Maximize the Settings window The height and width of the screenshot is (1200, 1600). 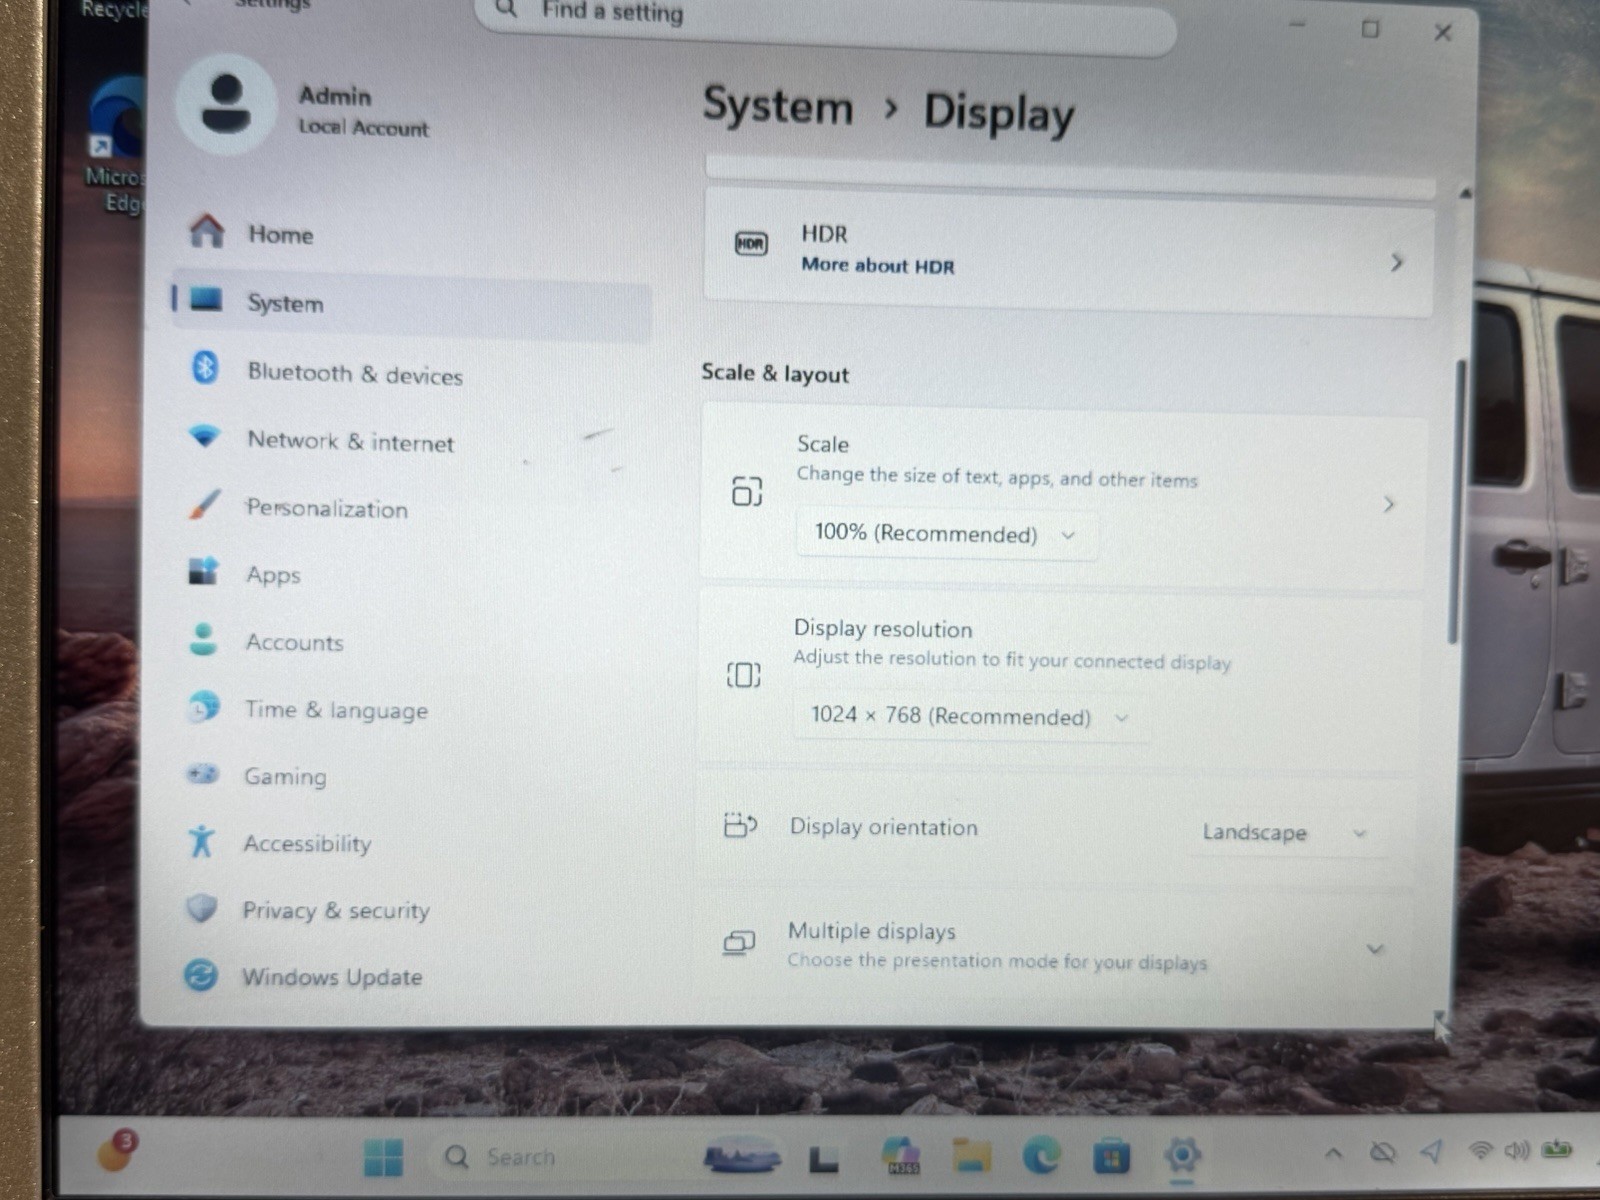pos(1370,29)
